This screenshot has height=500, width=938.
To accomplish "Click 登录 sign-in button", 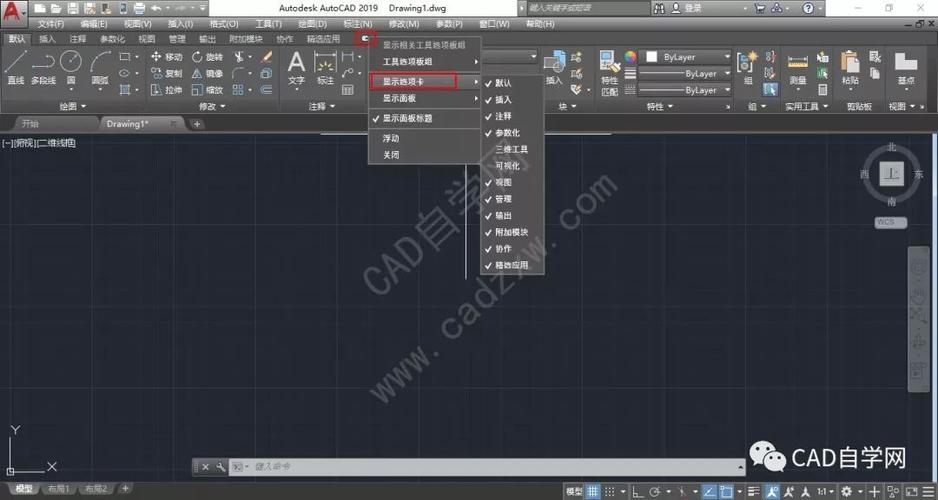I will click(693, 8).
